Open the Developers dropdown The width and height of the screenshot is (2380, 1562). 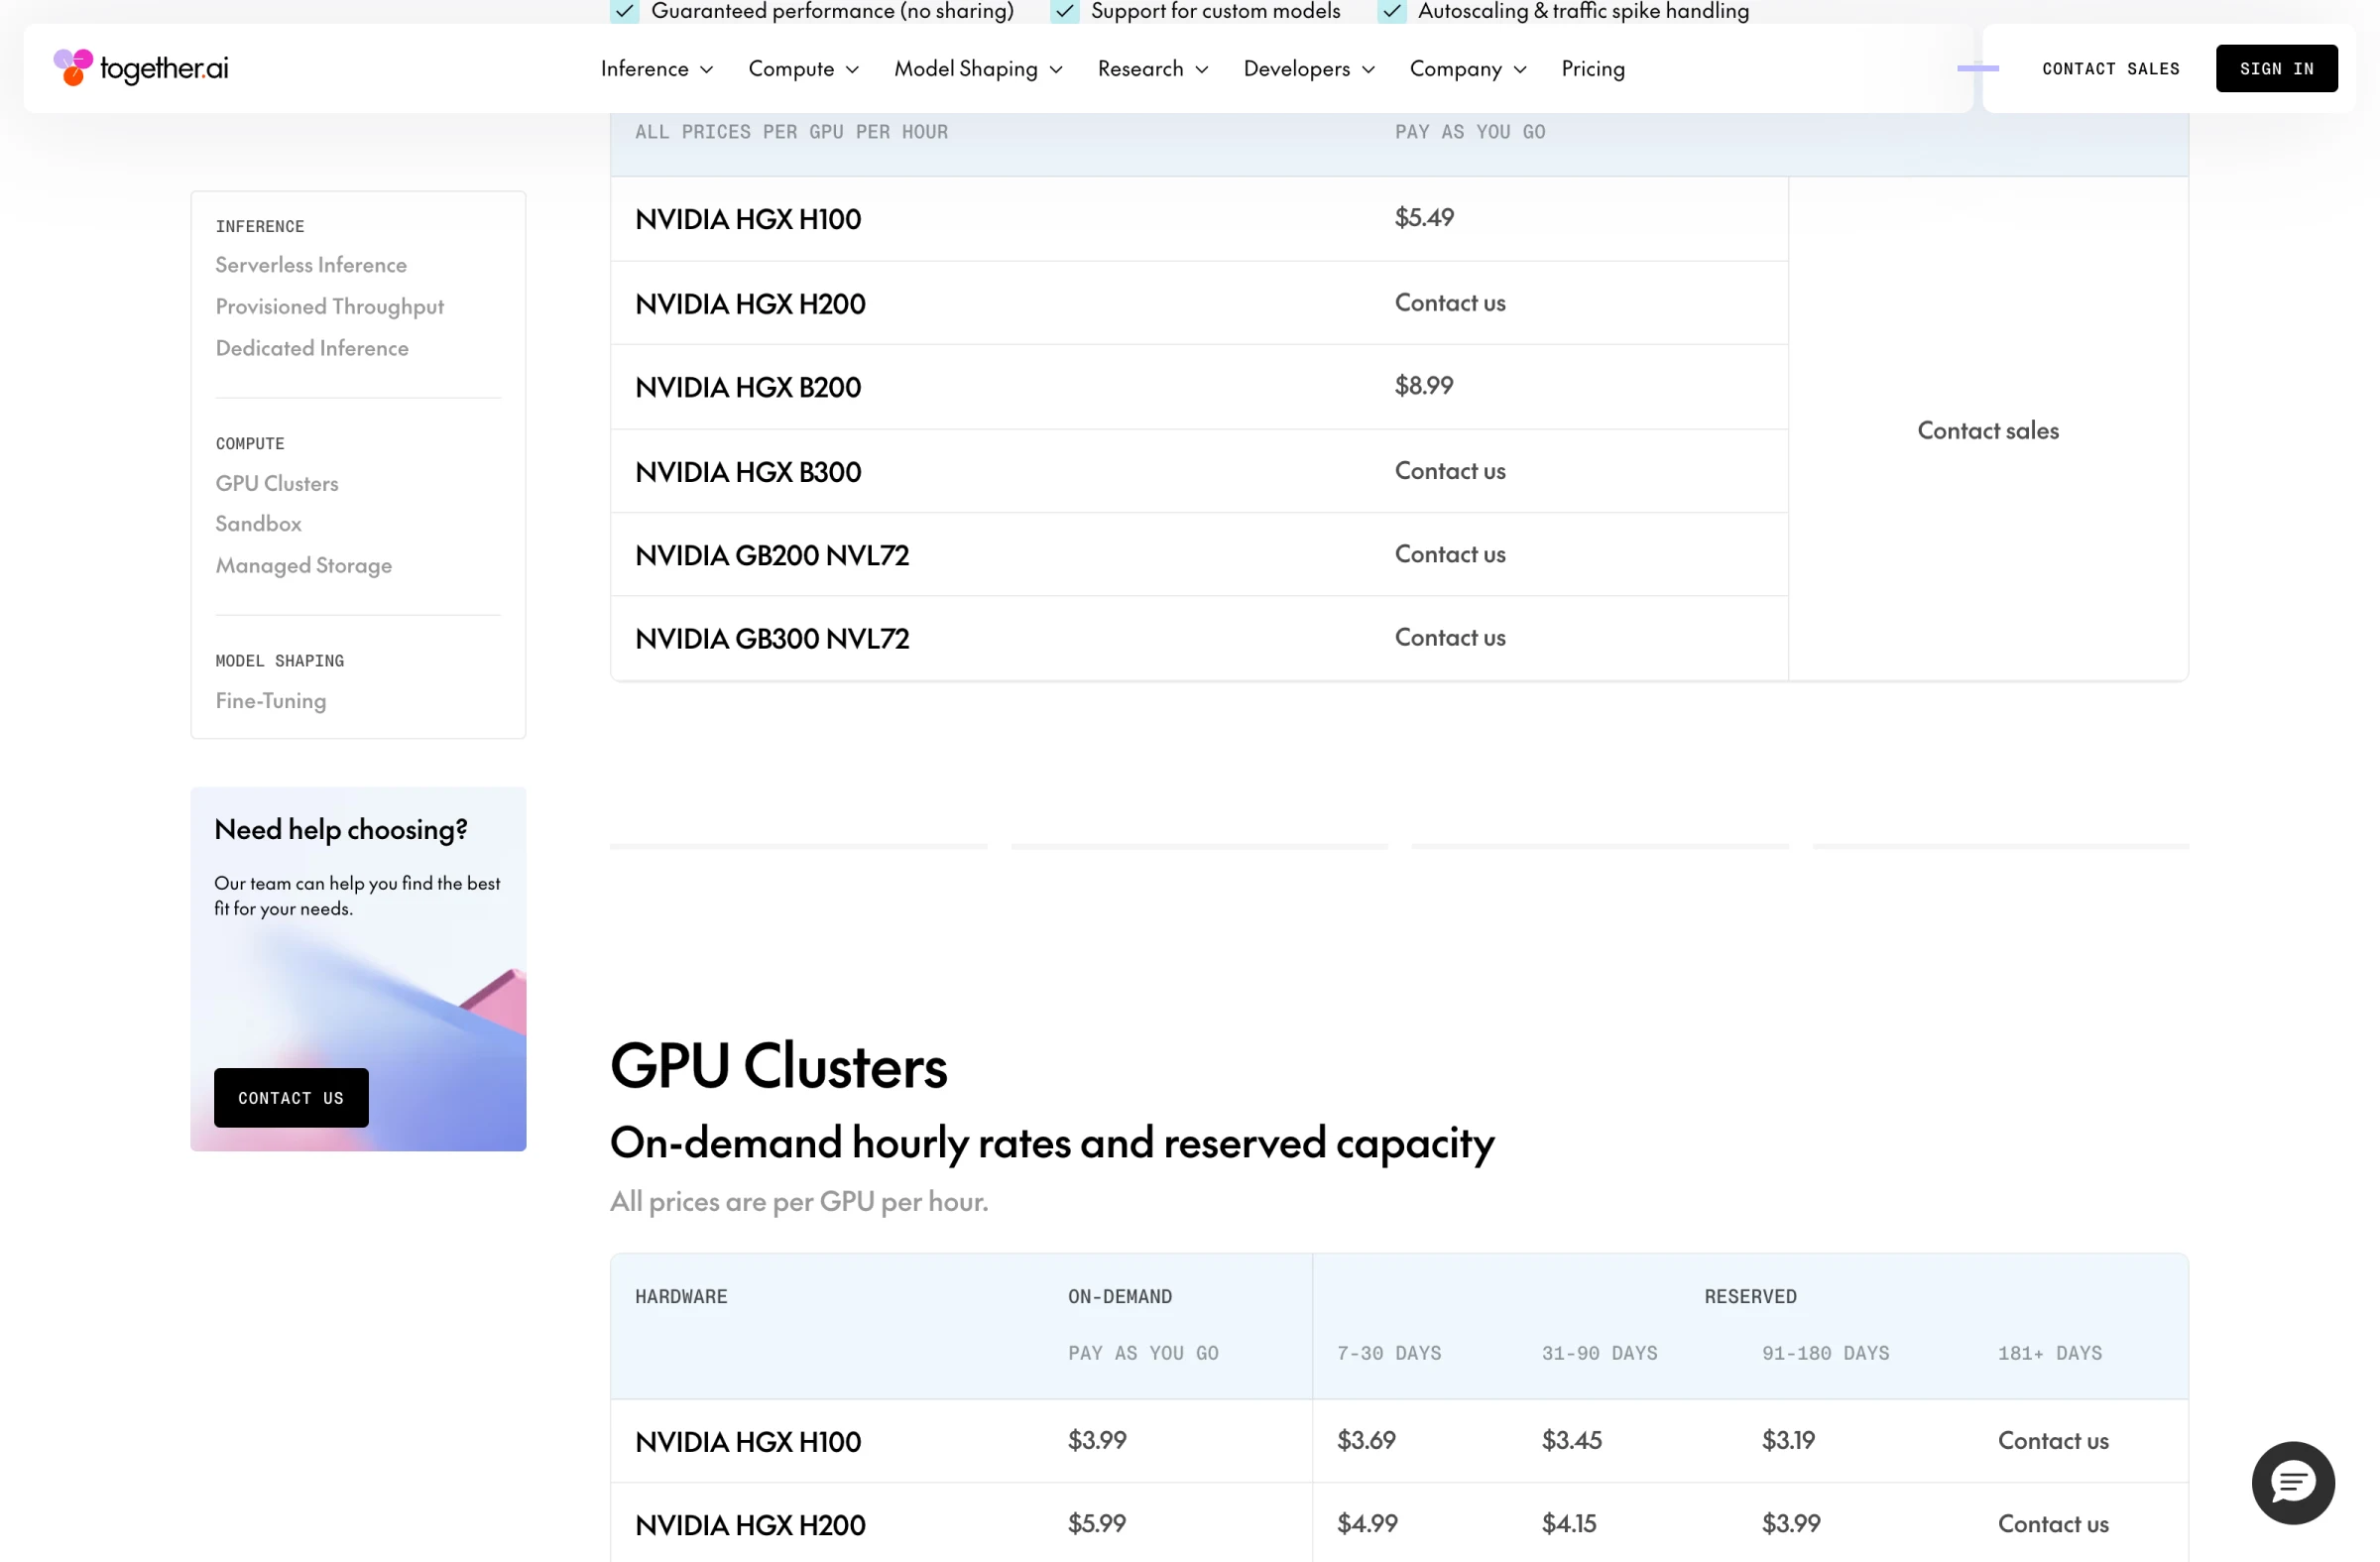tap(1308, 69)
